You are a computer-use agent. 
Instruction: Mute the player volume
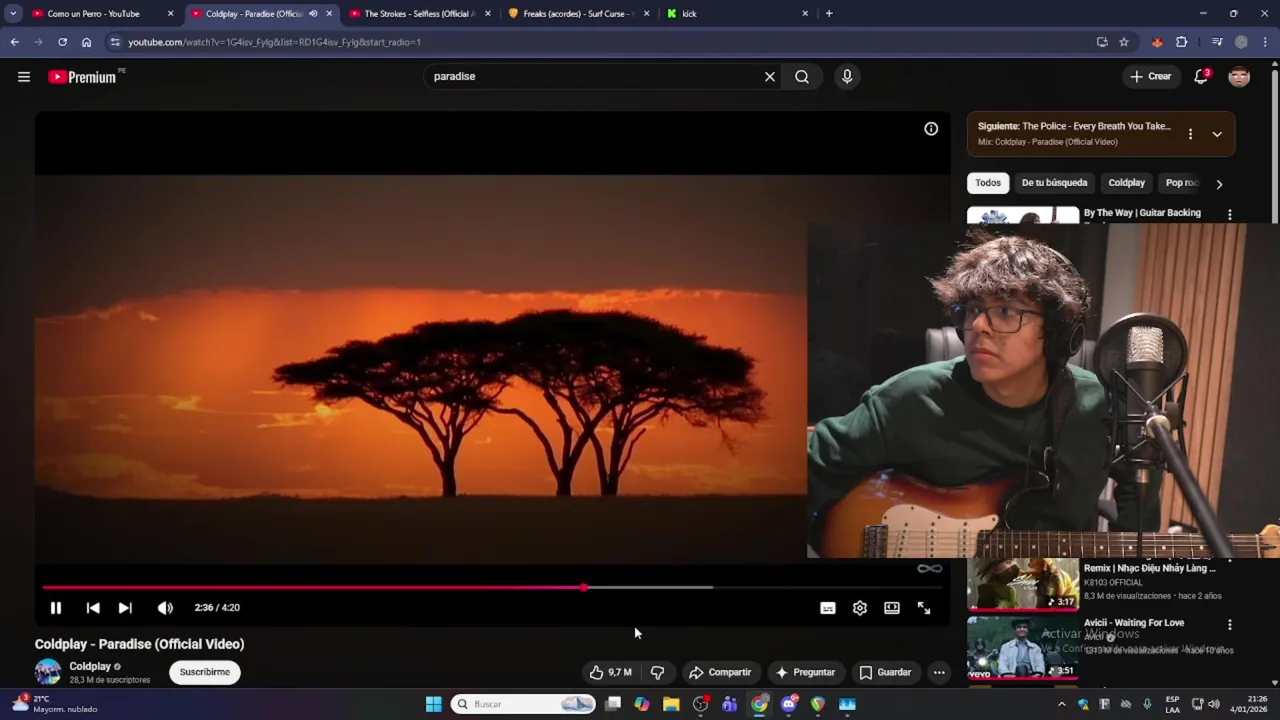tap(165, 608)
